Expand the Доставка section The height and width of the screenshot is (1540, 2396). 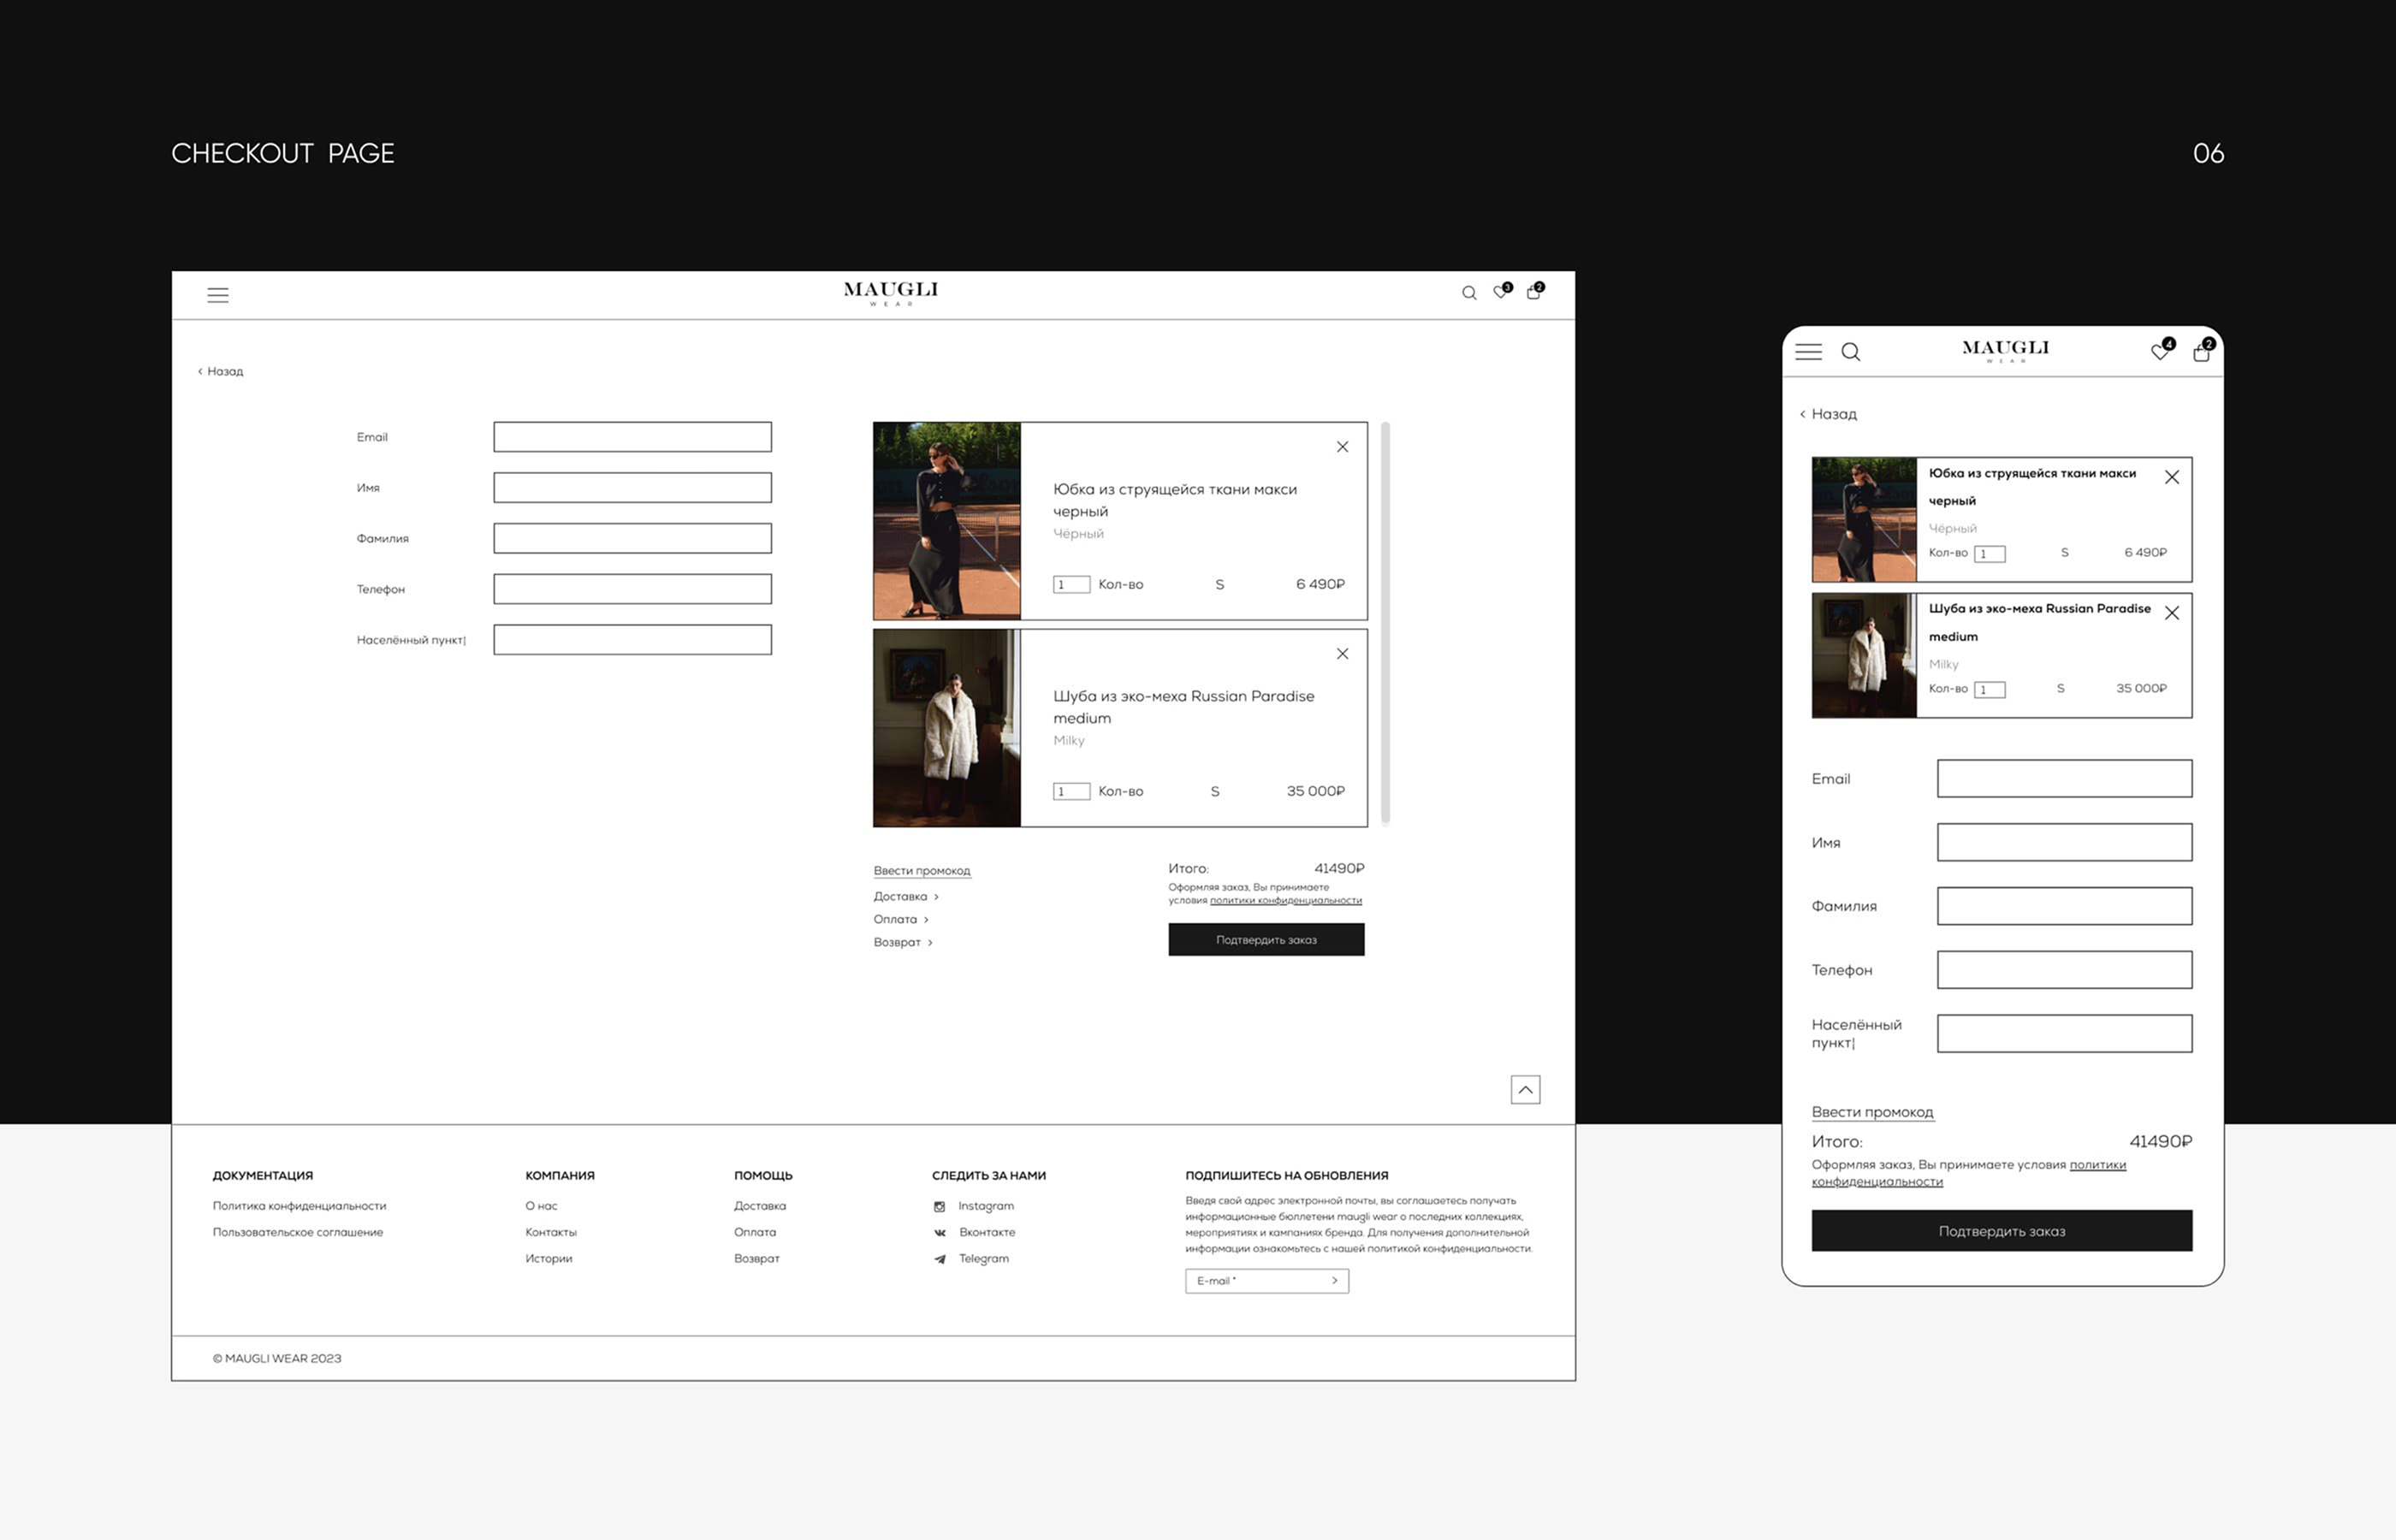coord(906,897)
